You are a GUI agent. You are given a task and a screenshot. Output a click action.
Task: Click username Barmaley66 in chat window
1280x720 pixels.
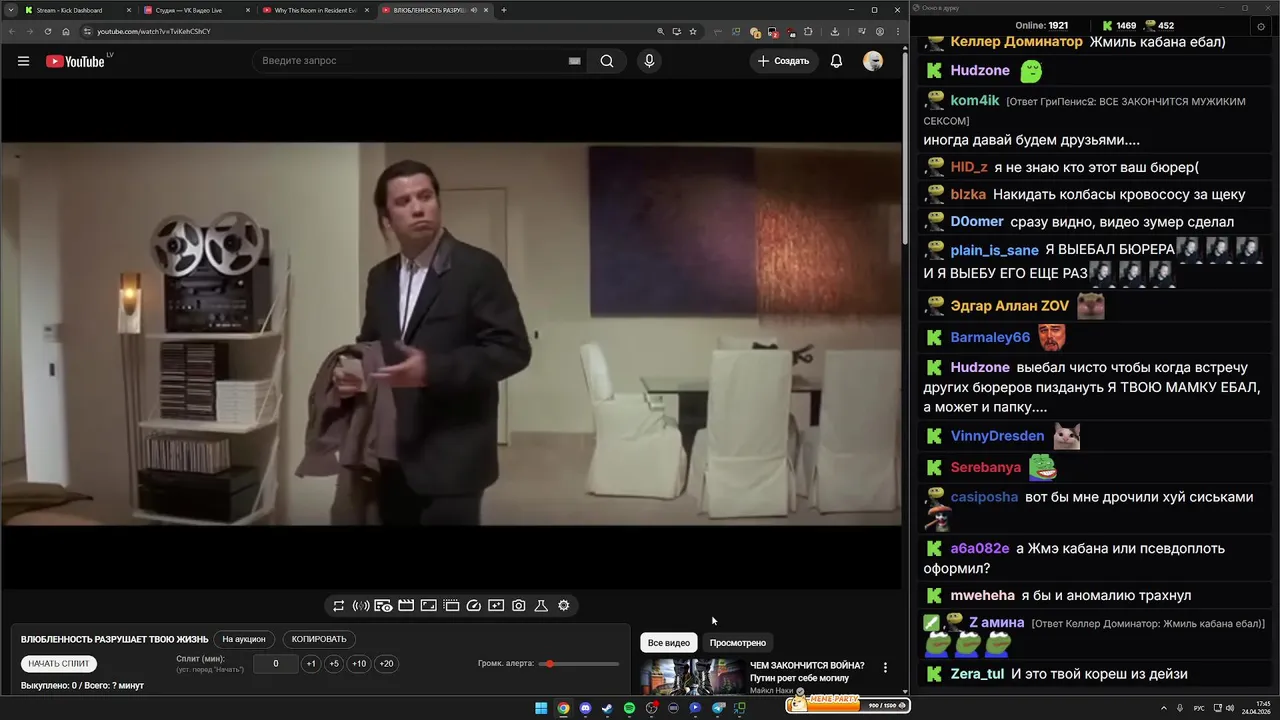click(990, 337)
